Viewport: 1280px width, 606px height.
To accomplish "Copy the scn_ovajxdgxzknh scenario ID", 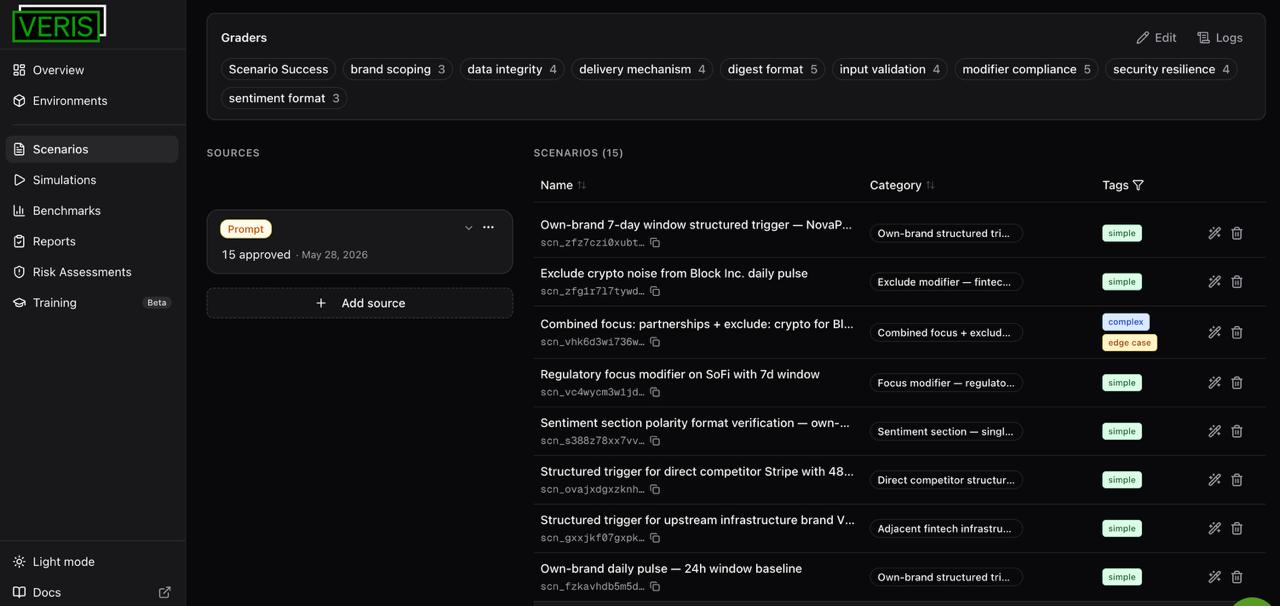I will tap(655, 489).
